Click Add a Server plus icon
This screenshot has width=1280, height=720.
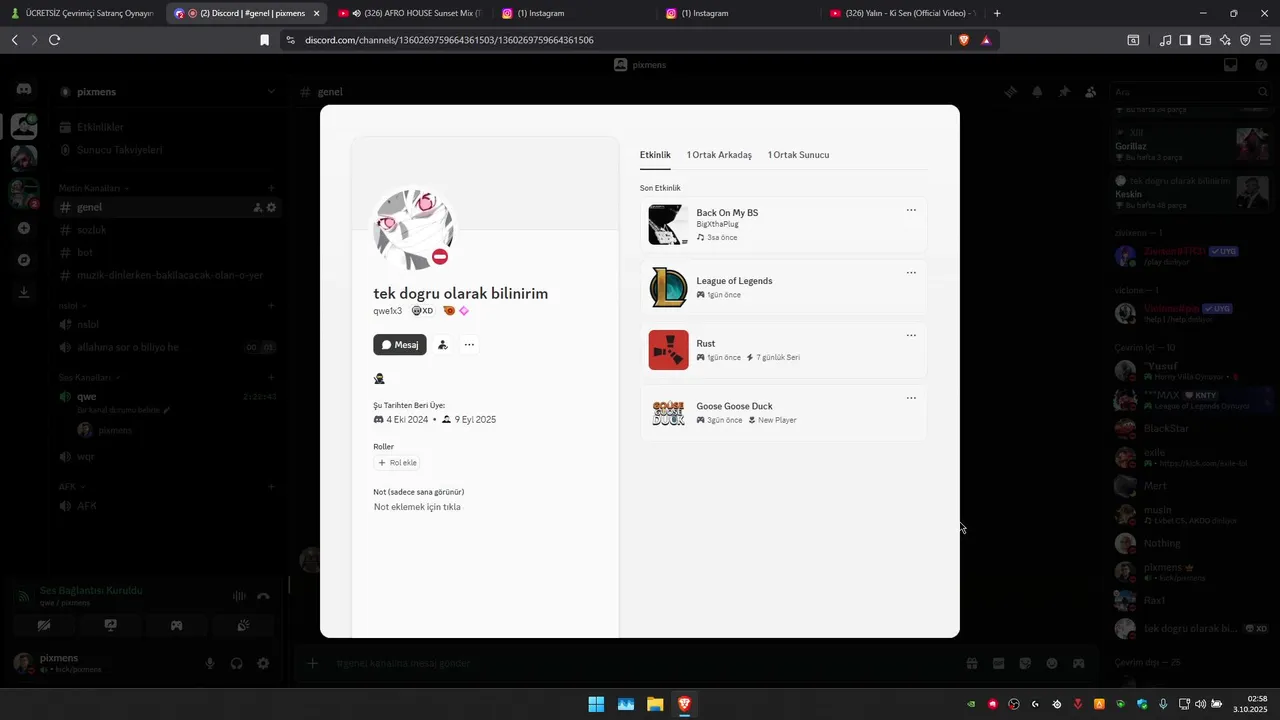pos(24,228)
